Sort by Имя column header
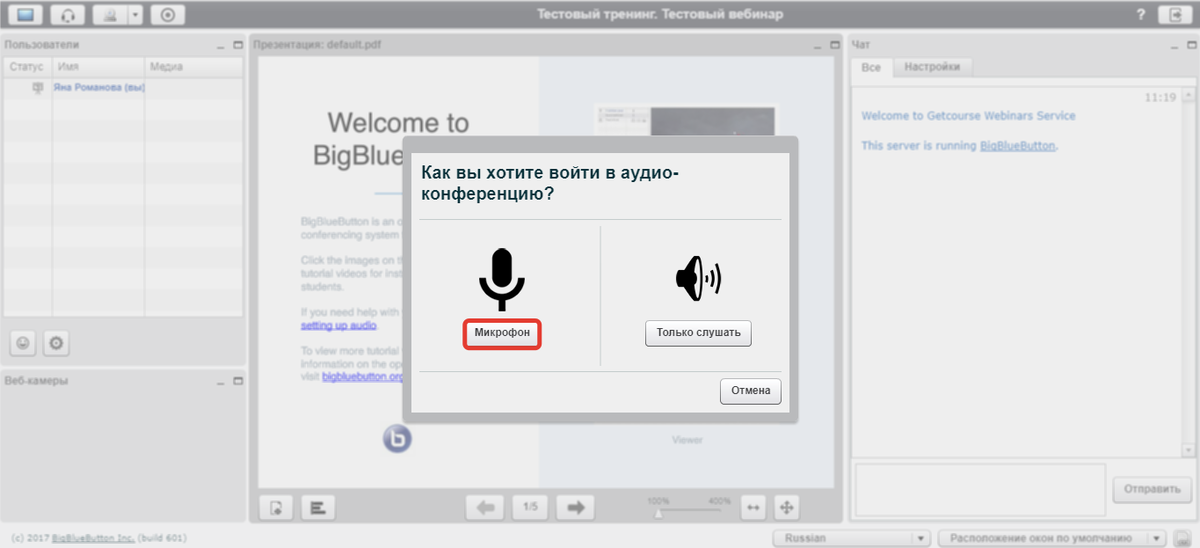Image resolution: width=1200 pixels, height=548 pixels. coord(98,67)
